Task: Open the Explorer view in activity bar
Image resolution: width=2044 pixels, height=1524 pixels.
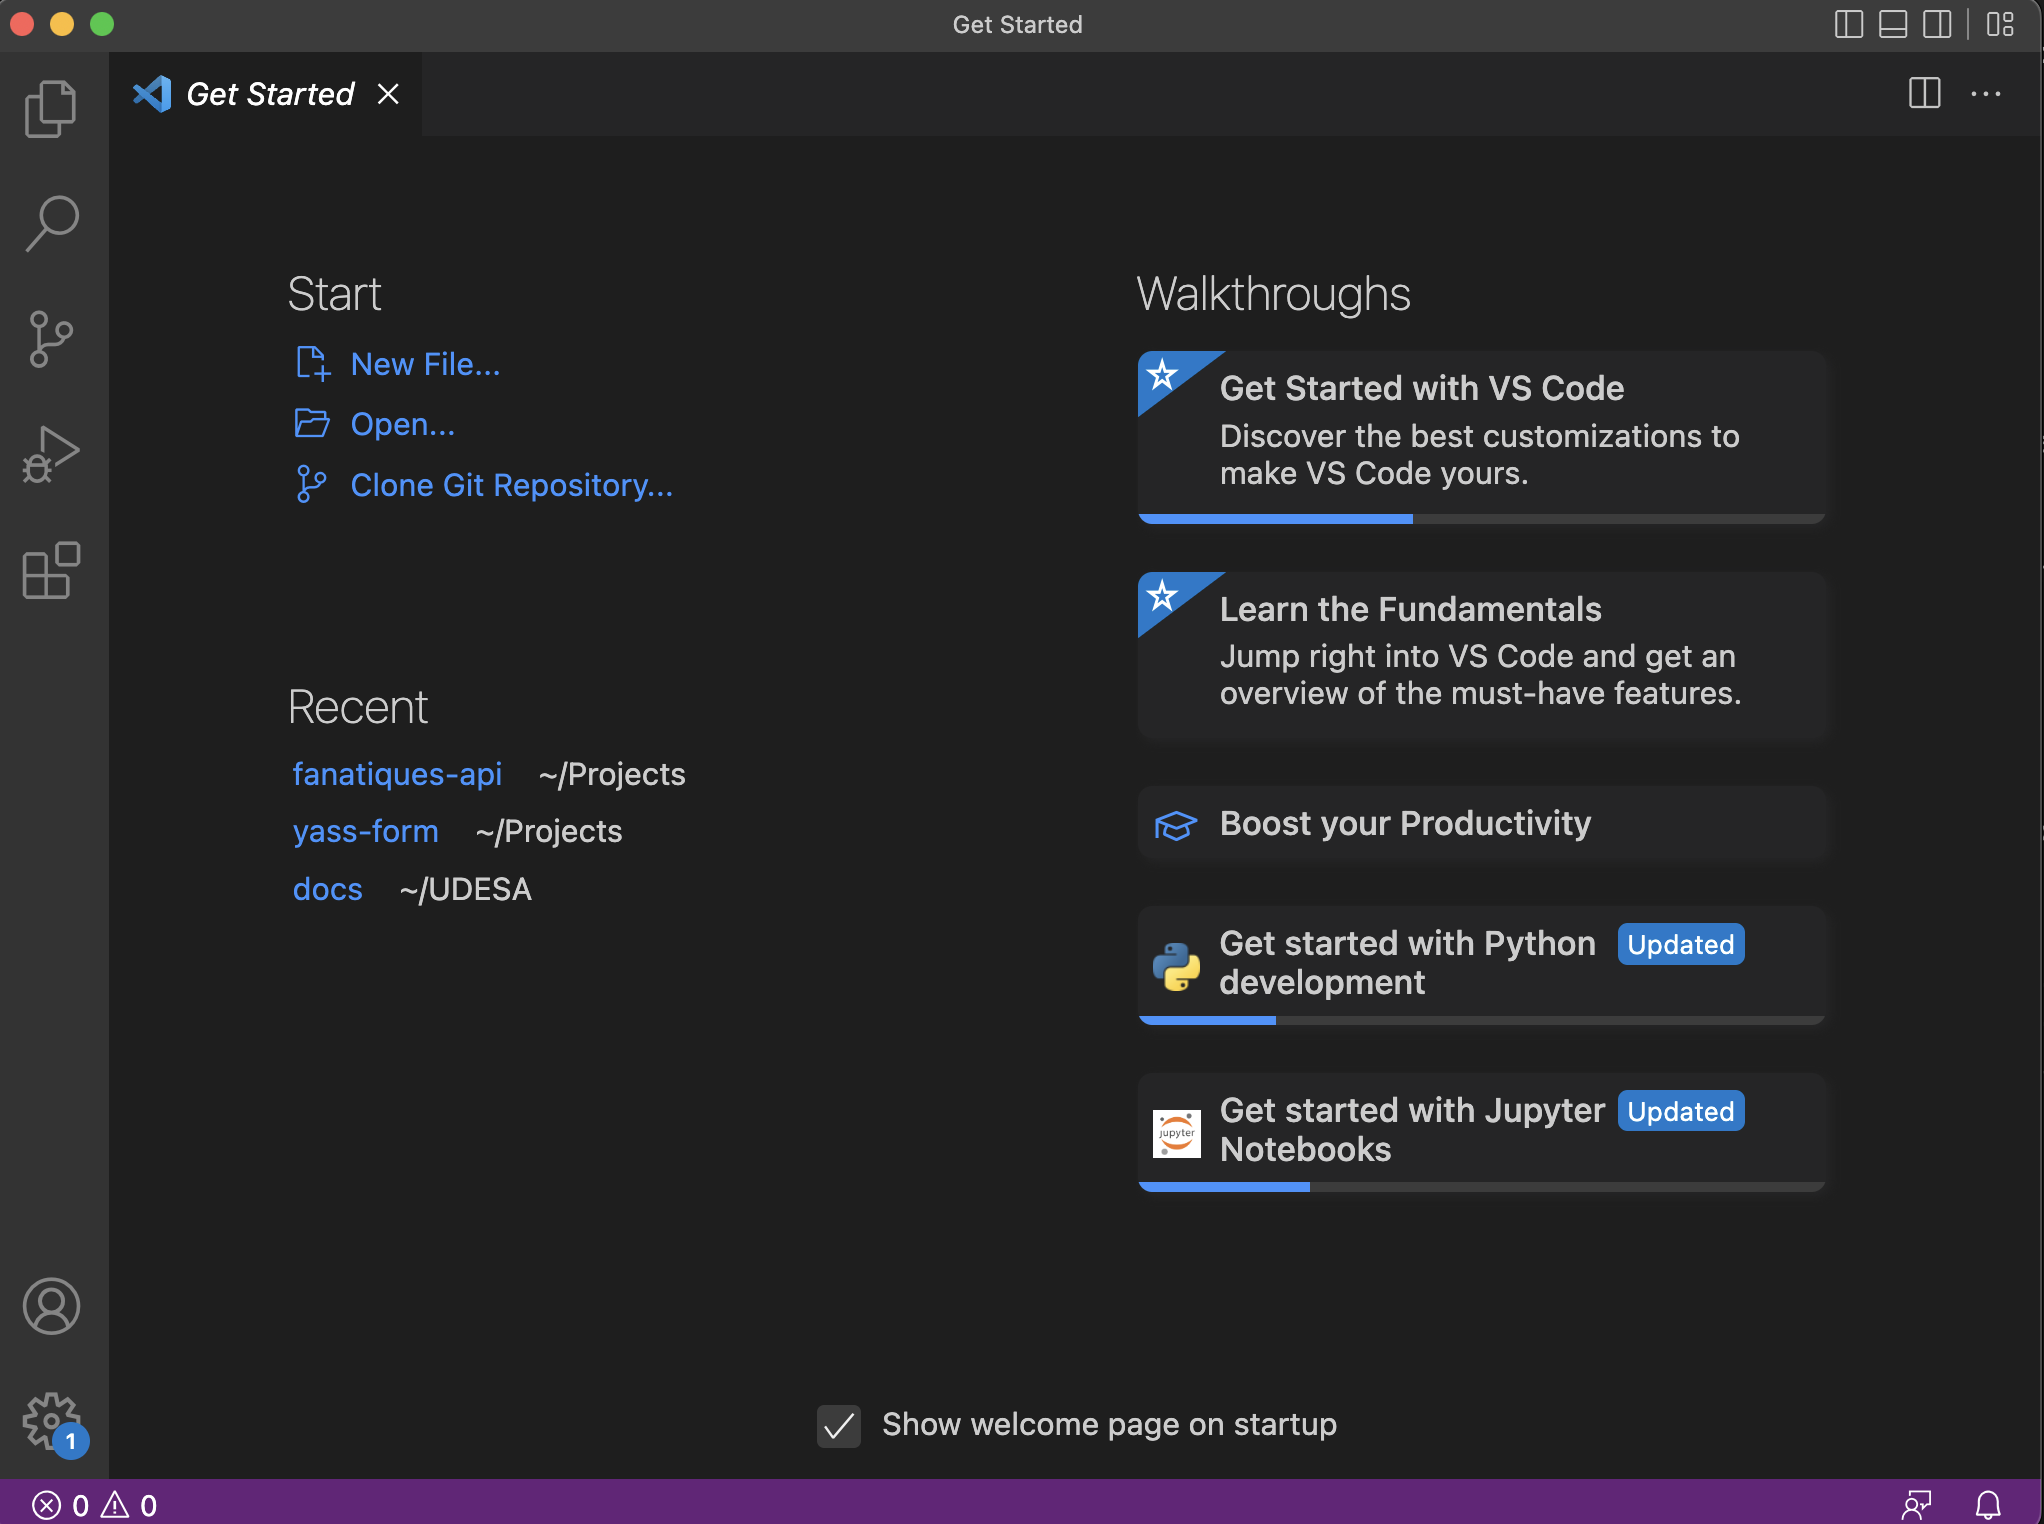Action: click(x=51, y=109)
